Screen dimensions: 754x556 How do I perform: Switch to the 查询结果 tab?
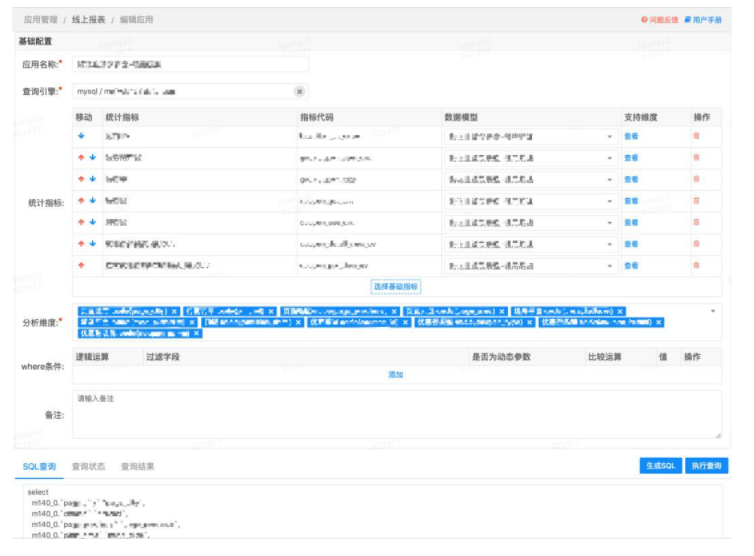[137, 466]
